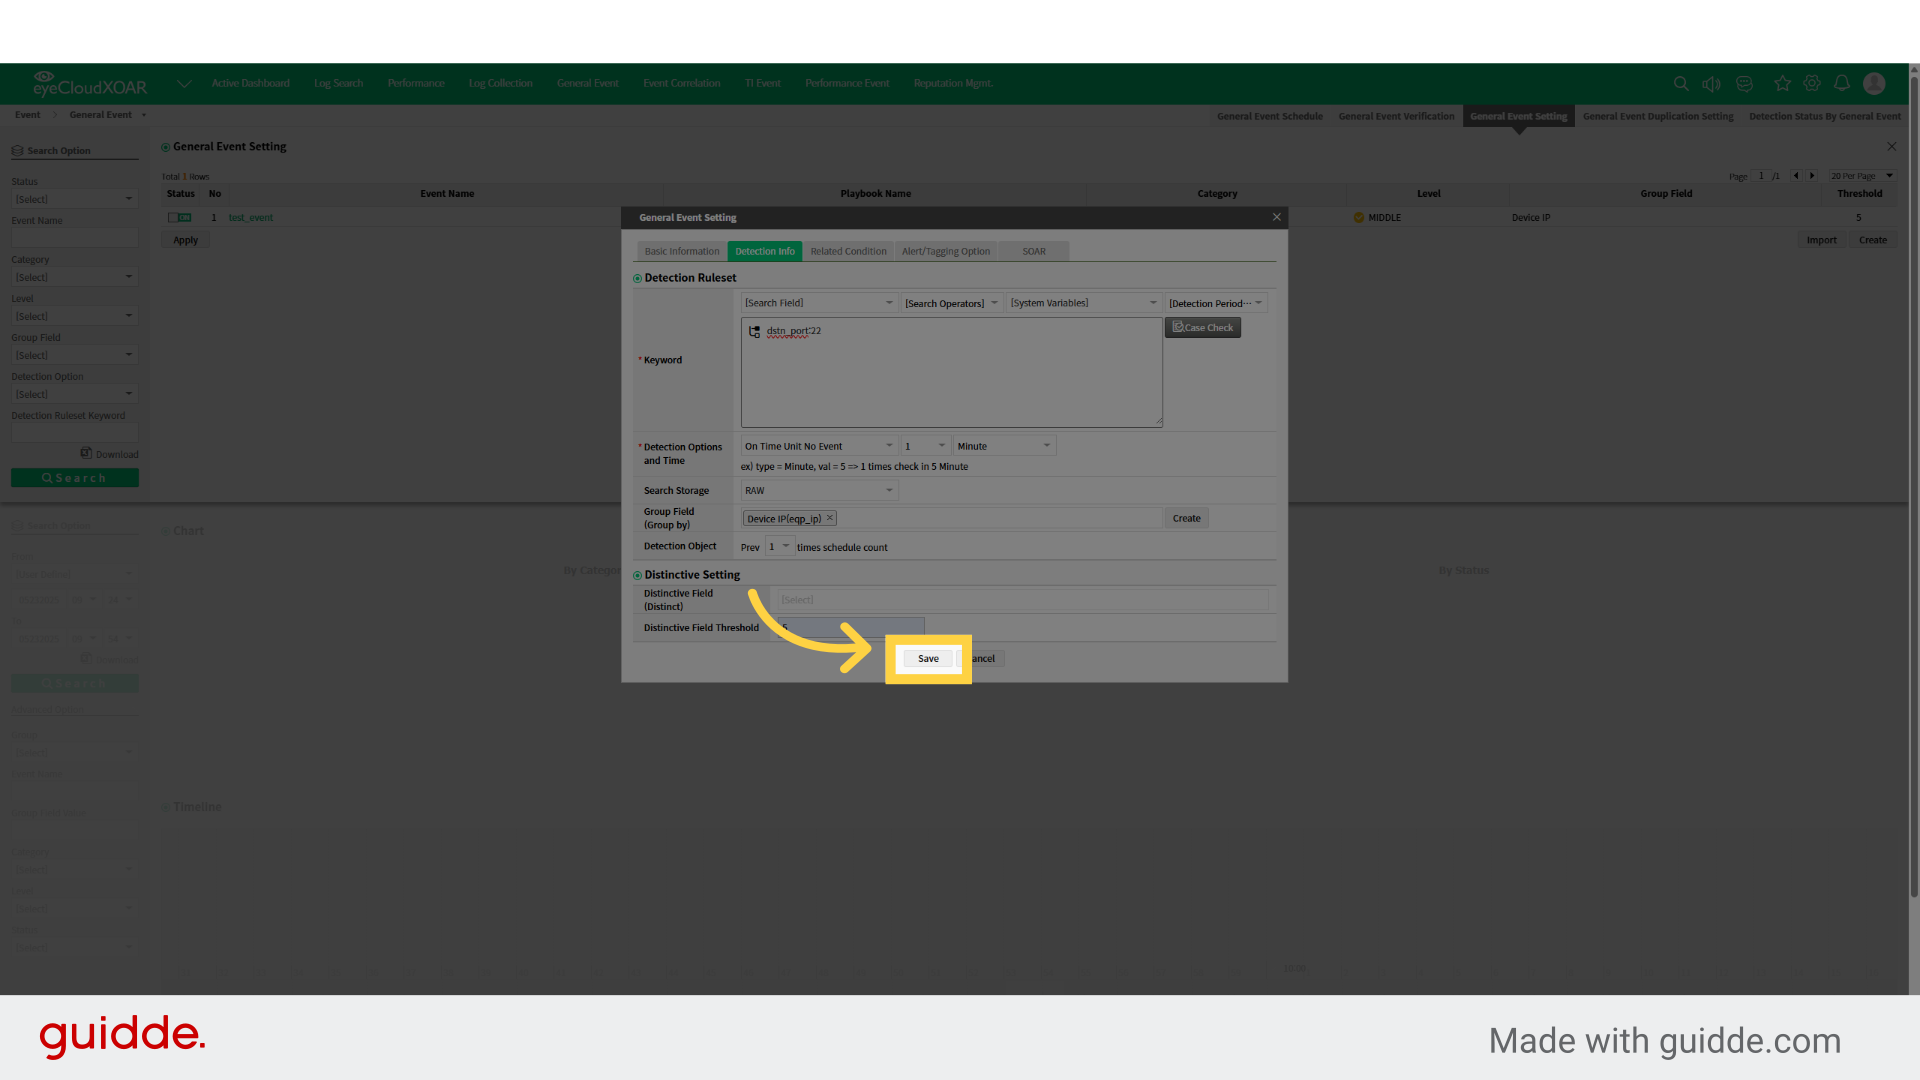Screen dimensions: 1920x1080
Task: Click the star favorites icon
Action: click(x=1782, y=84)
